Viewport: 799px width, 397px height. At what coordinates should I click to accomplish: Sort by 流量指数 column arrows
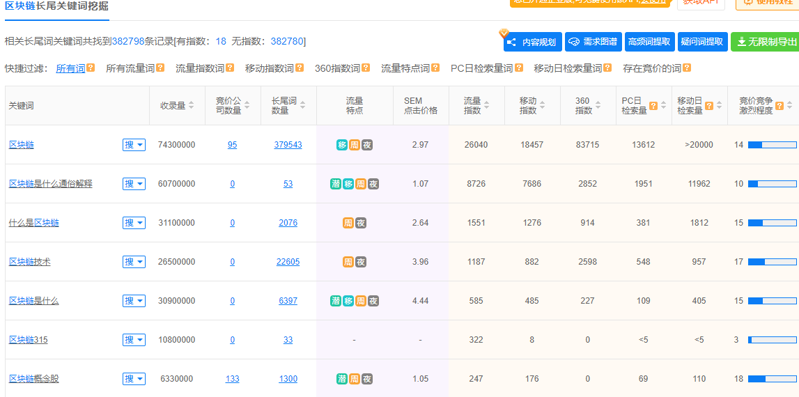487,105
